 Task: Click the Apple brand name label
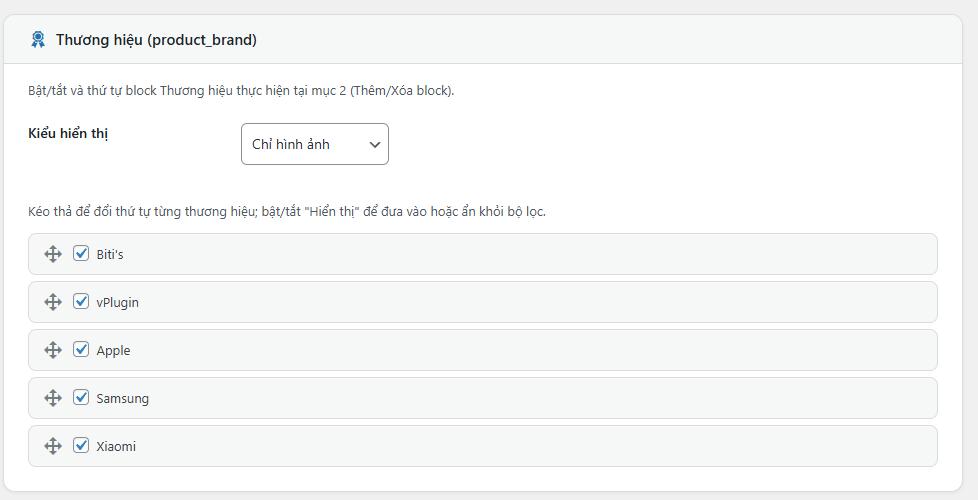113,351
